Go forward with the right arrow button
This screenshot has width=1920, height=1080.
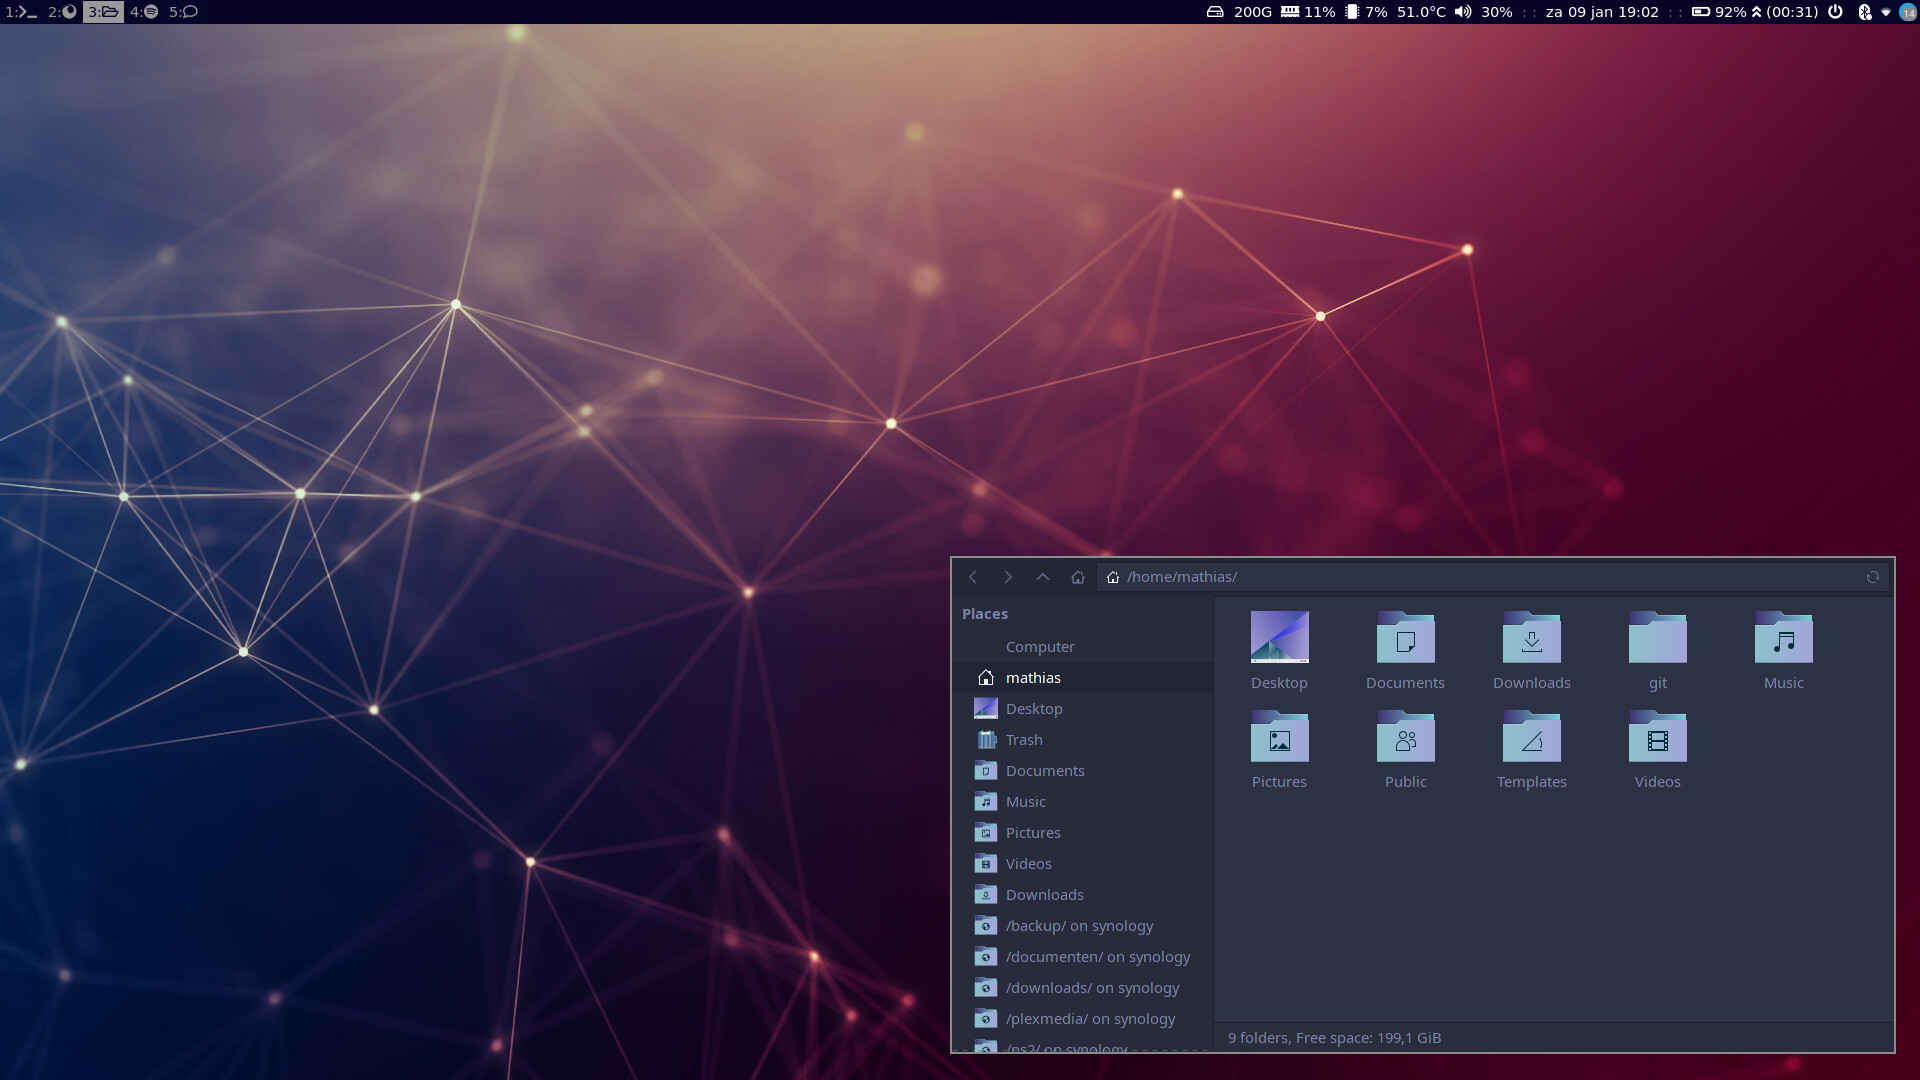(x=1008, y=577)
